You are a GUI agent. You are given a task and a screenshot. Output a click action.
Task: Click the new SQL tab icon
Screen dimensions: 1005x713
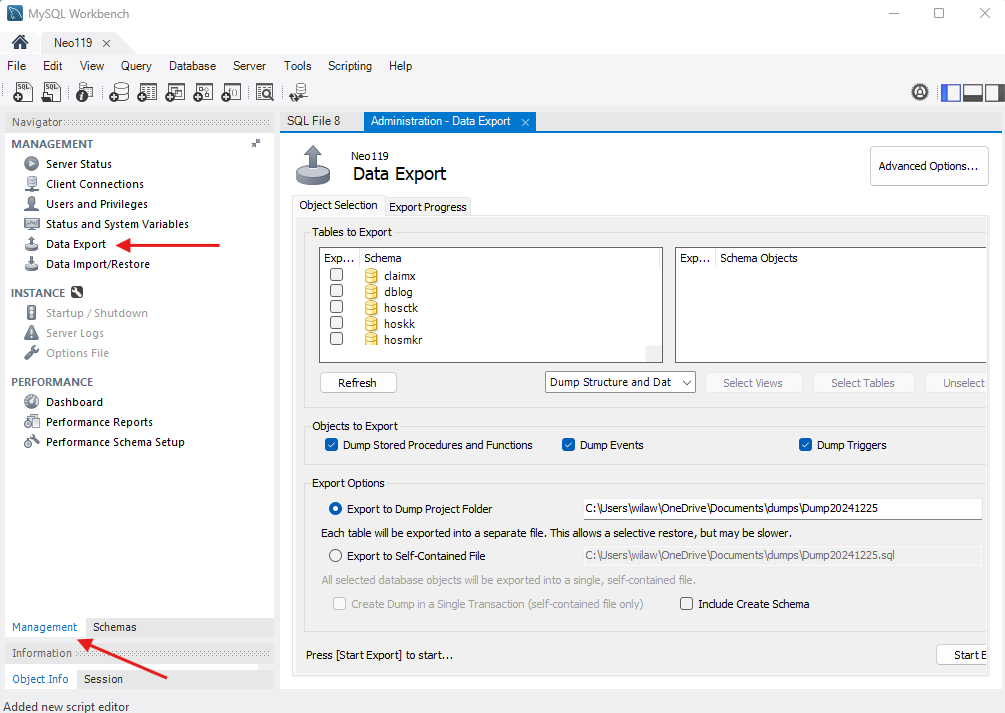point(23,93)
